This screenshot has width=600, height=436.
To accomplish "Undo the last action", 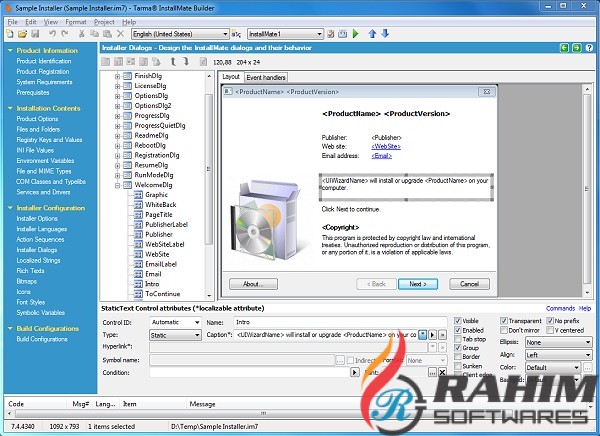I will tap(52, 34).
